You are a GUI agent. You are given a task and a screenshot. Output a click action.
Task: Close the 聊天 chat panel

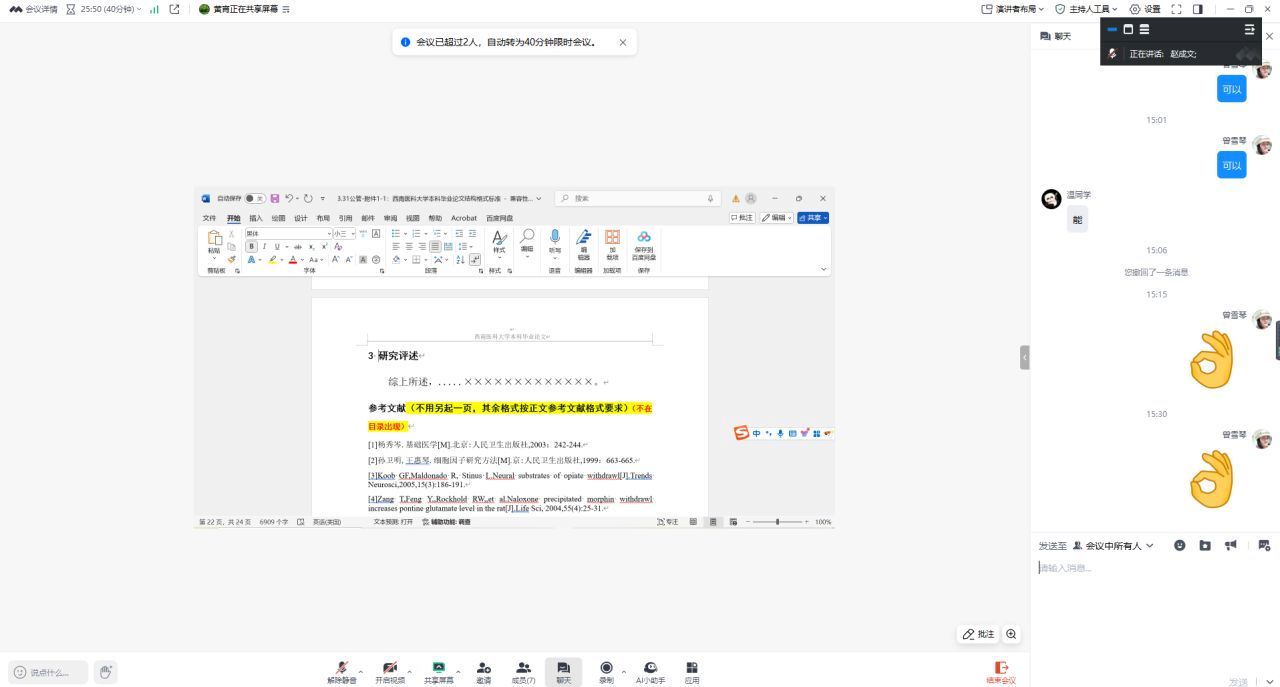[1270, 36]
